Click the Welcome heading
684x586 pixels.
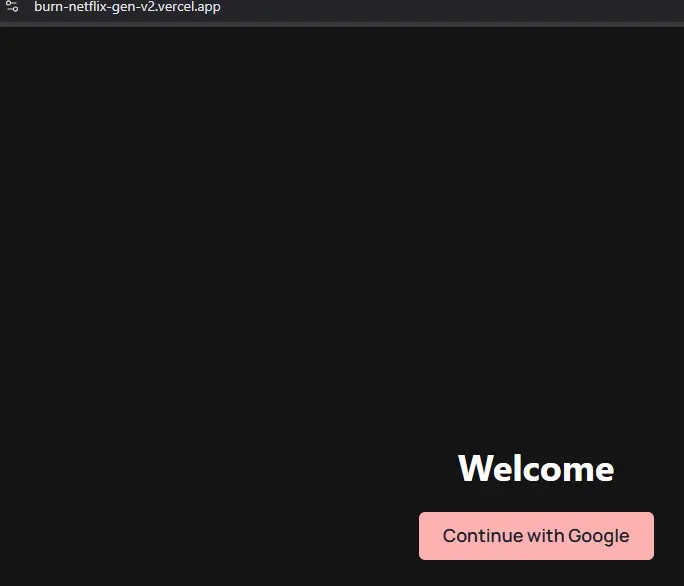point(536,468)
